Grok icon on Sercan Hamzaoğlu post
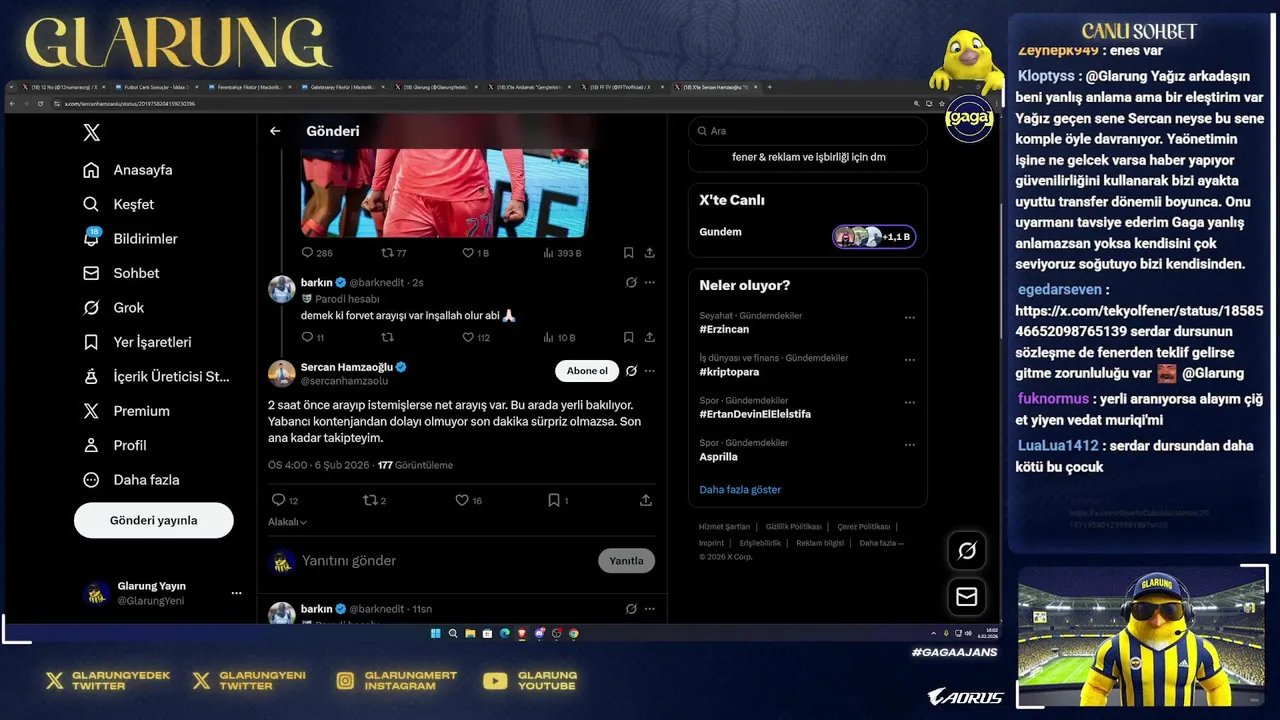 [631, 371]
